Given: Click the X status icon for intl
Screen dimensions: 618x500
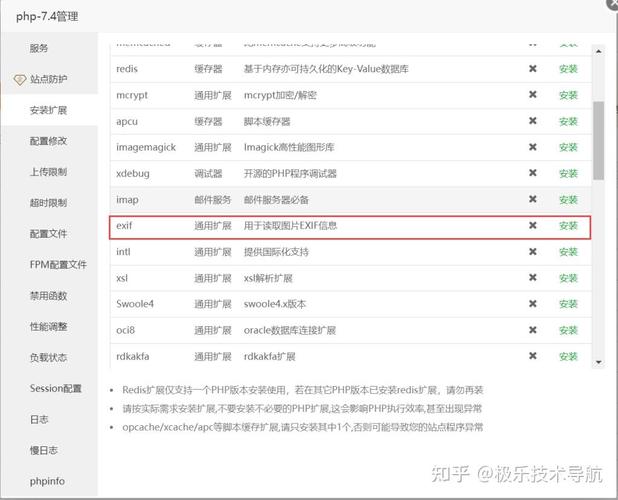Looking at the screenshot, I should tap(532, 251).
